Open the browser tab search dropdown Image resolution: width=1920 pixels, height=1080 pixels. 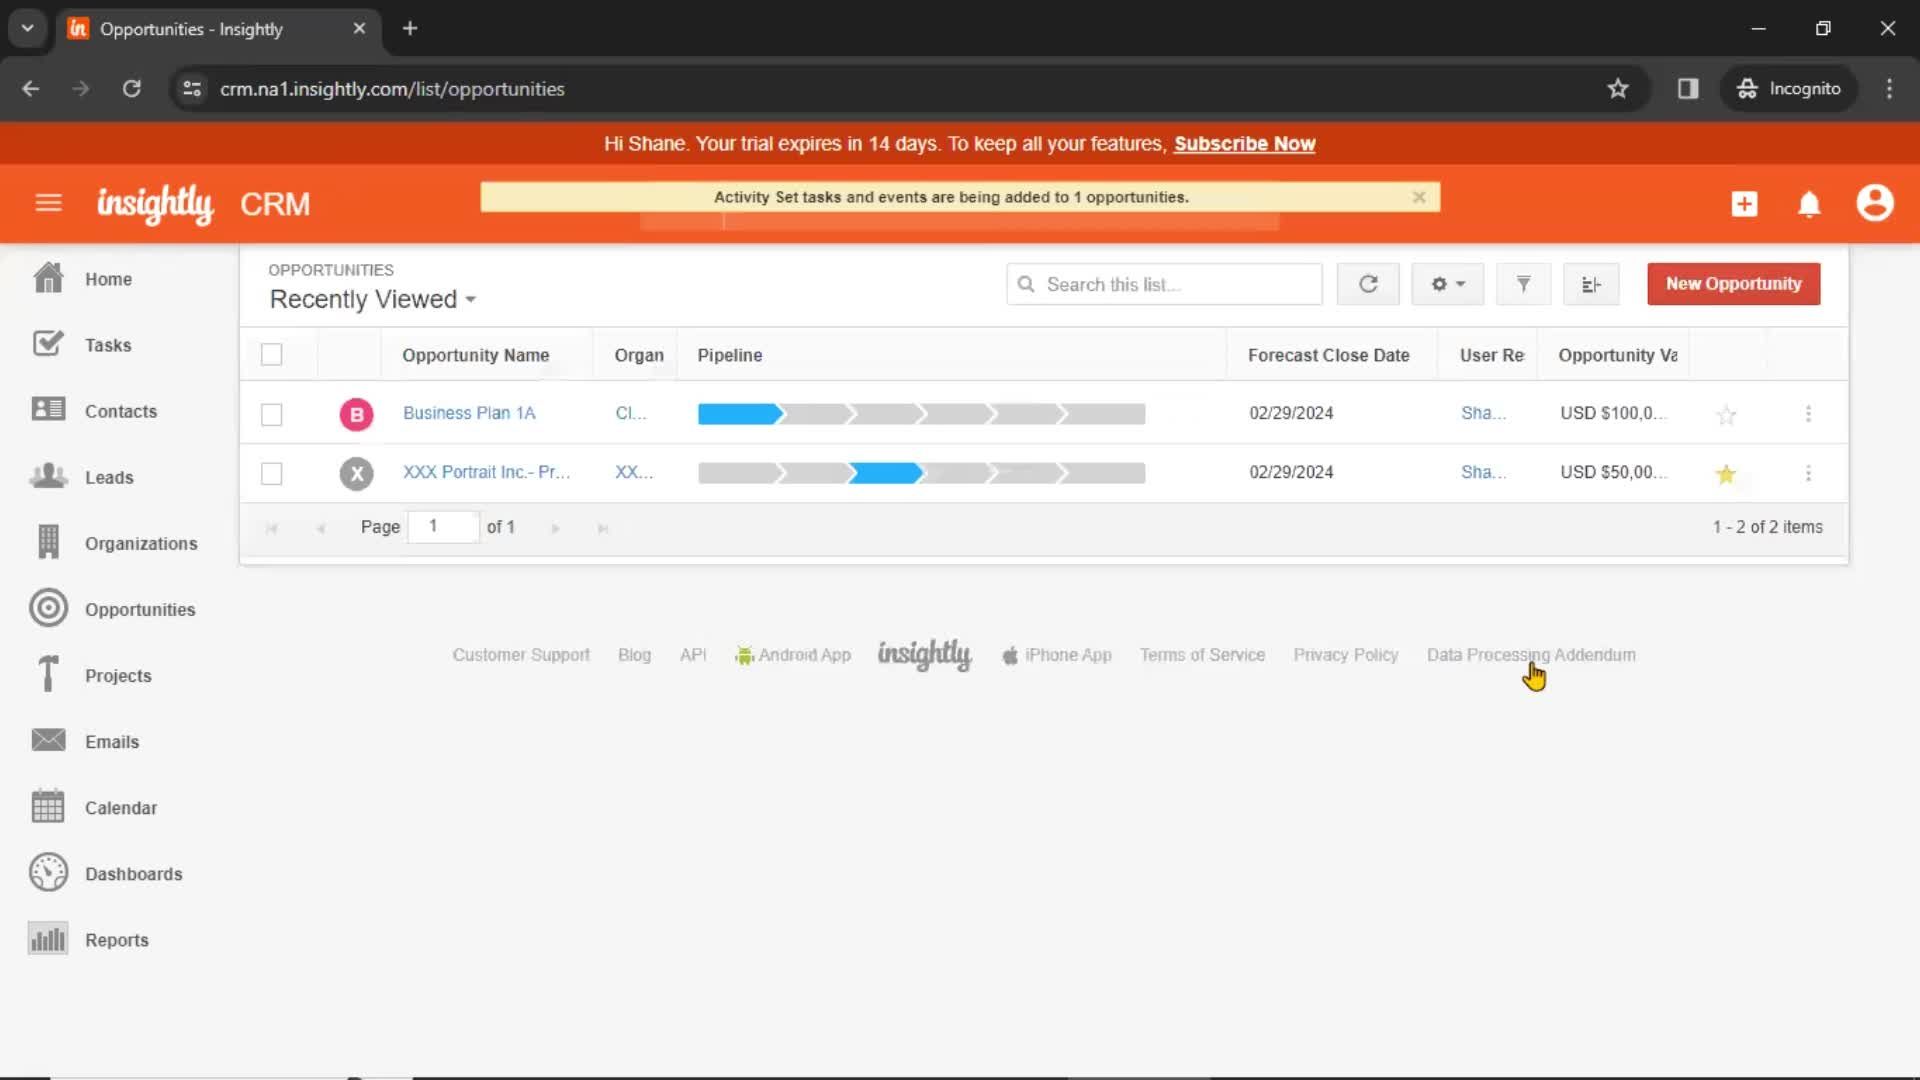(28, 28)
